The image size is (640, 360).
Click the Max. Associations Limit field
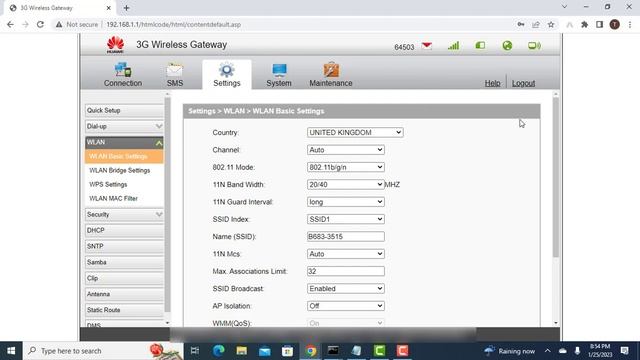click(346, 271)
